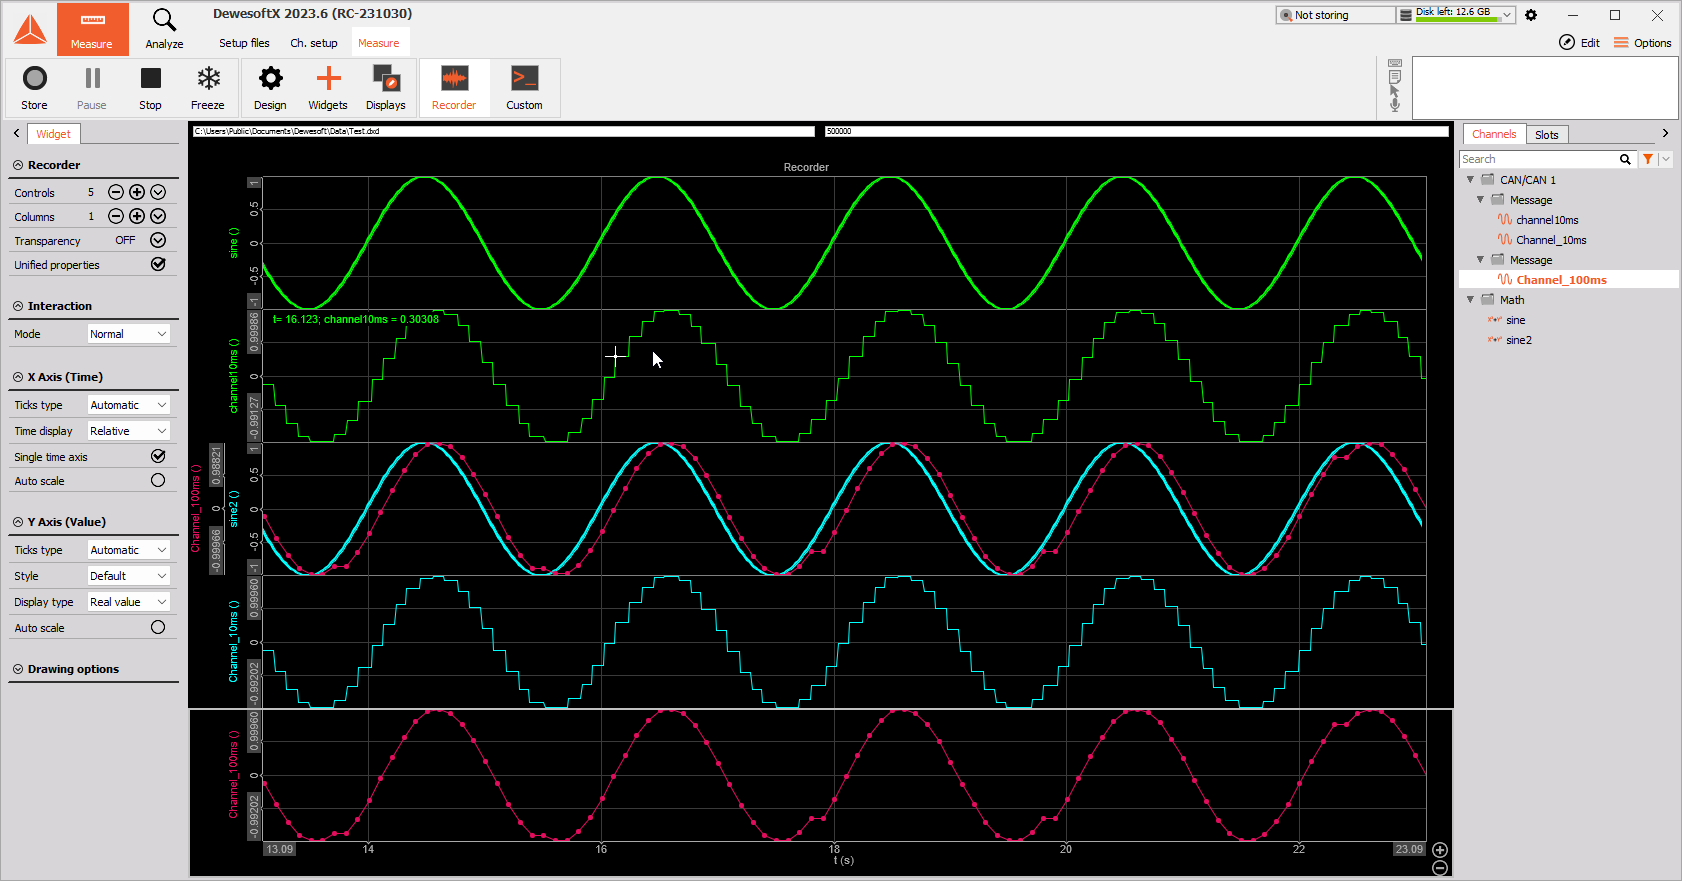This screenshot has width=1682, height=881.
Task: Click the text note event icon
Action: 1395,77
